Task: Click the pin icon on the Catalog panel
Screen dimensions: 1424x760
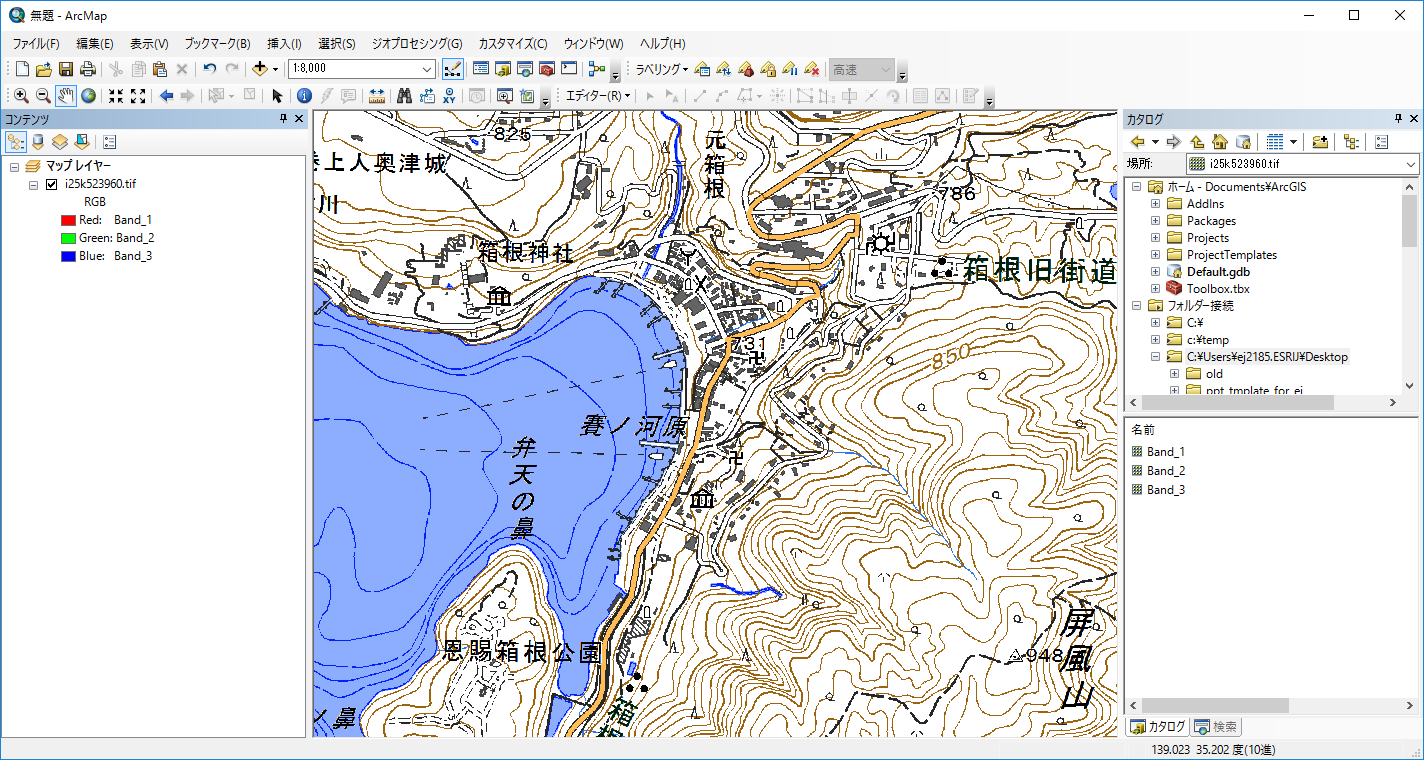Action: [x=1397, y=118]
